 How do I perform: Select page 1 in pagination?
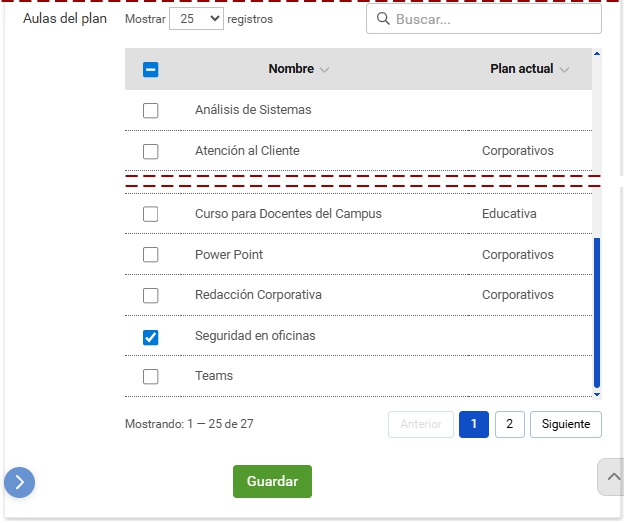tap(474, 424)
